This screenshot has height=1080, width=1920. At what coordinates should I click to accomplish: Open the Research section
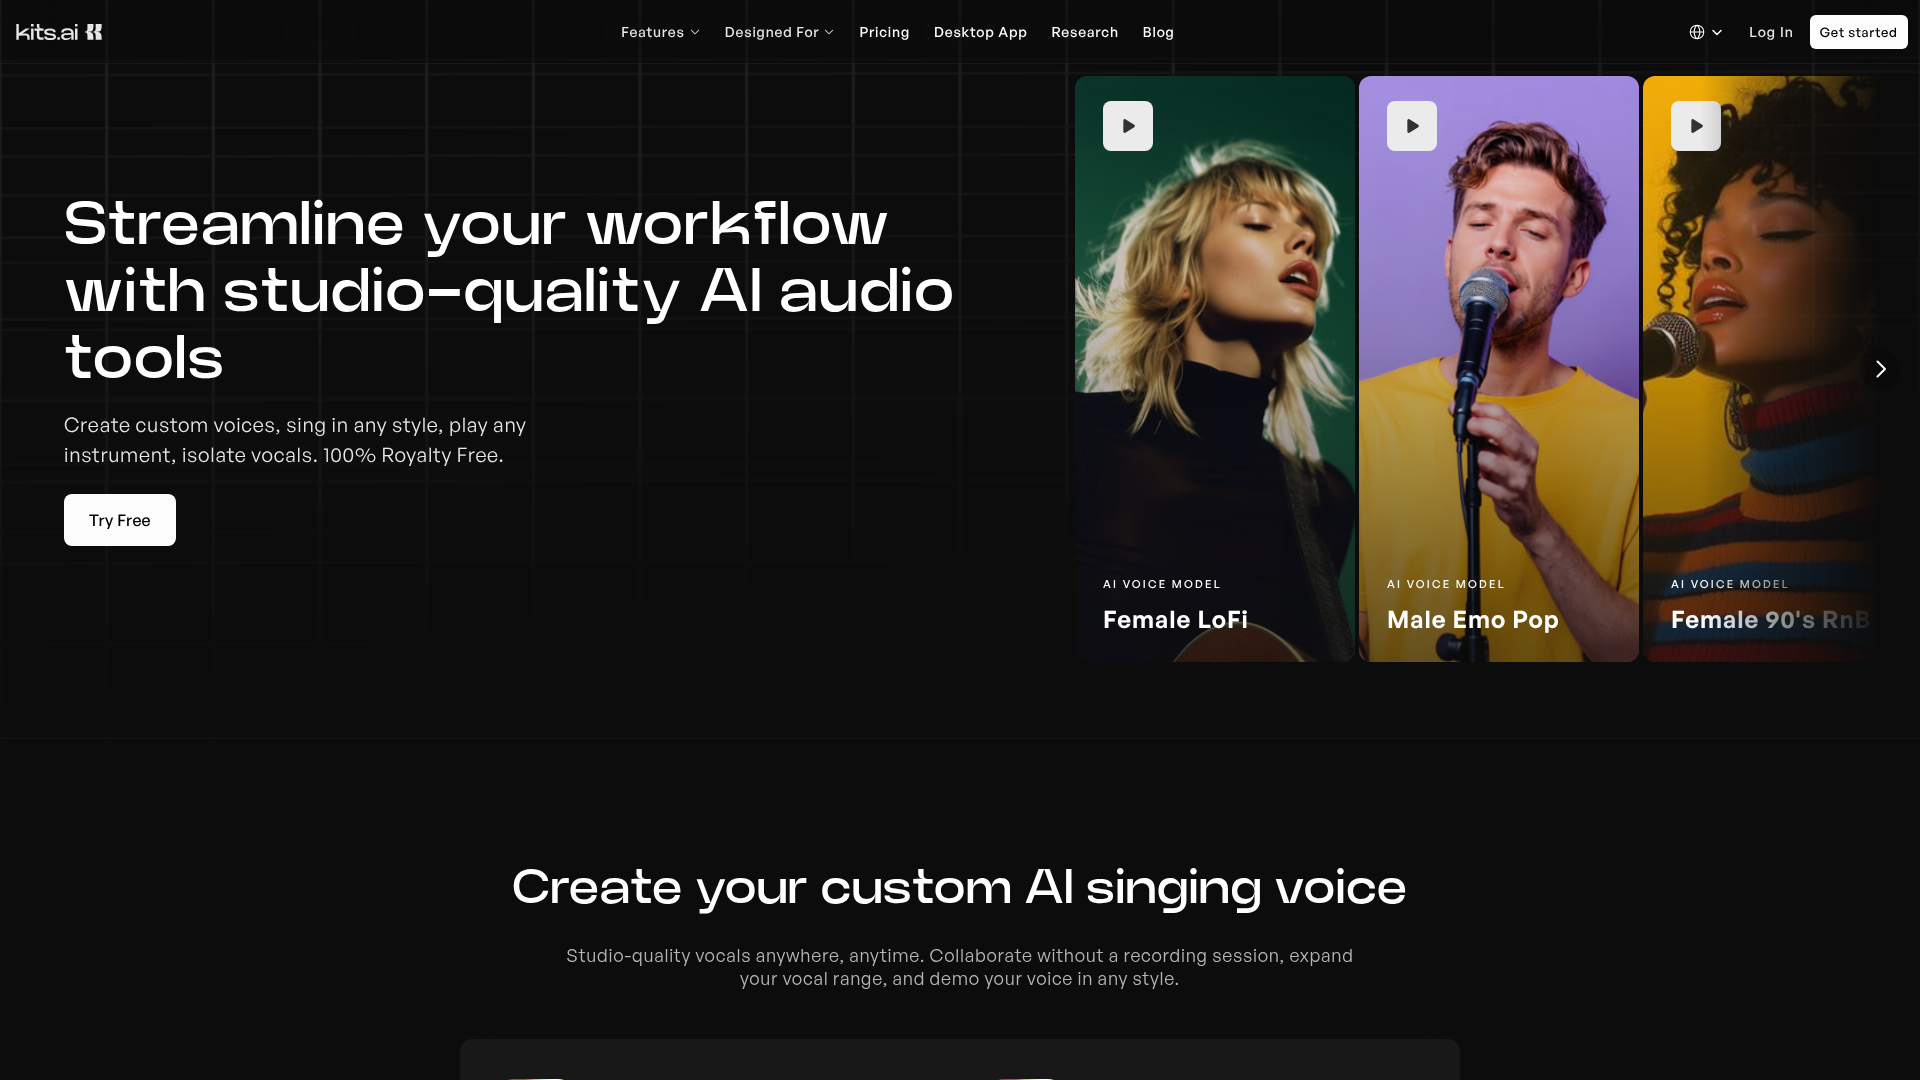point(1084,31)
